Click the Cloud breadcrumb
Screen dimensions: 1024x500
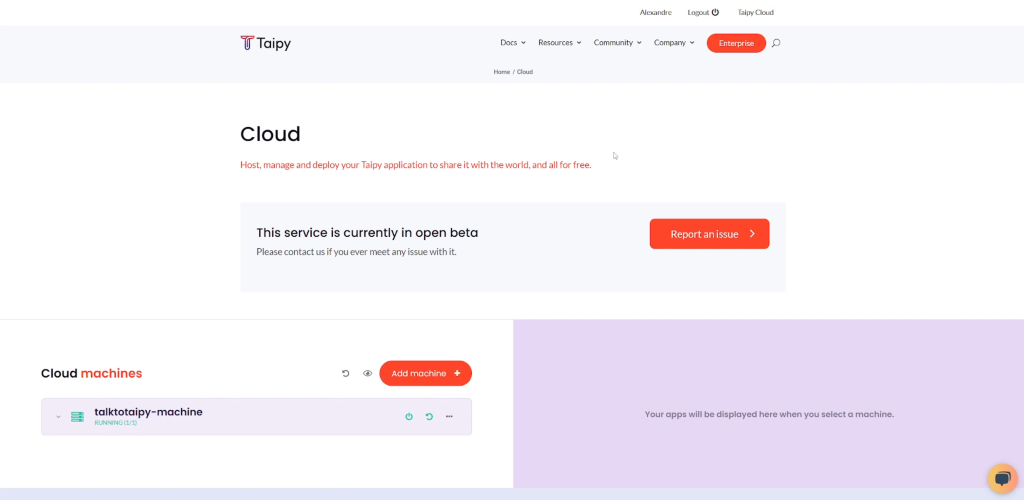[x=525, y=72]
